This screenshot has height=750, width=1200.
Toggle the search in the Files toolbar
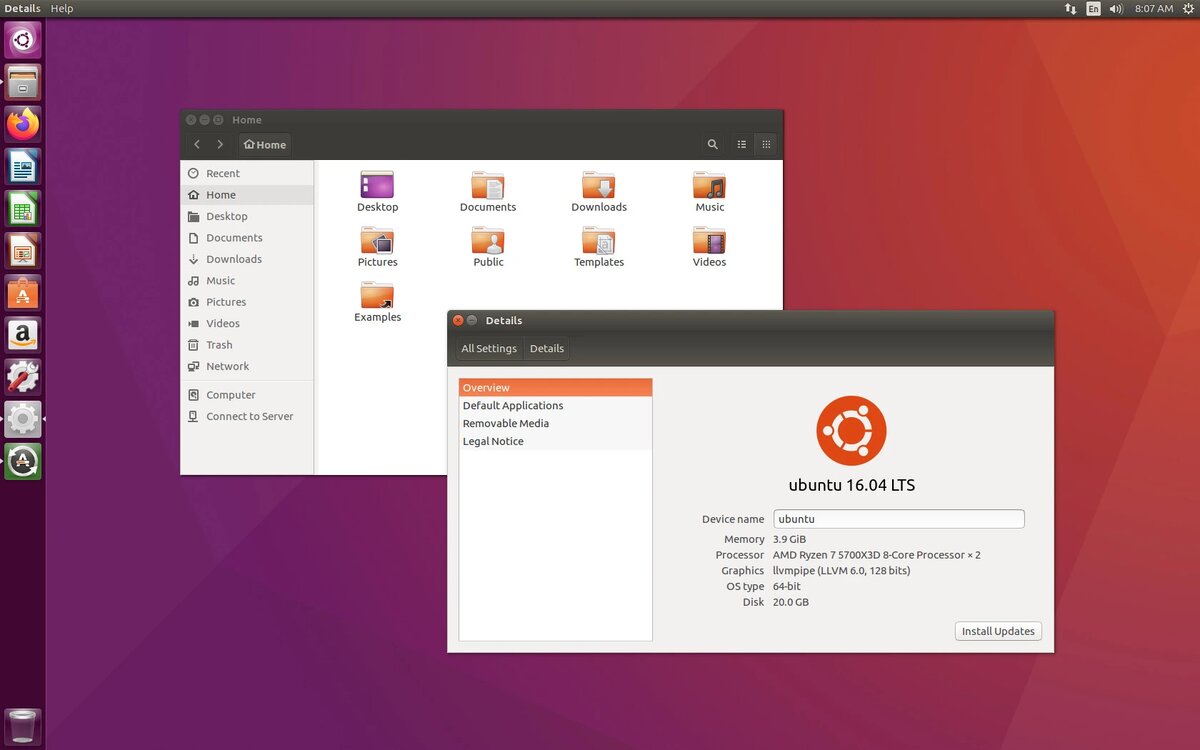pyautogui.click(x=713, y=144)
